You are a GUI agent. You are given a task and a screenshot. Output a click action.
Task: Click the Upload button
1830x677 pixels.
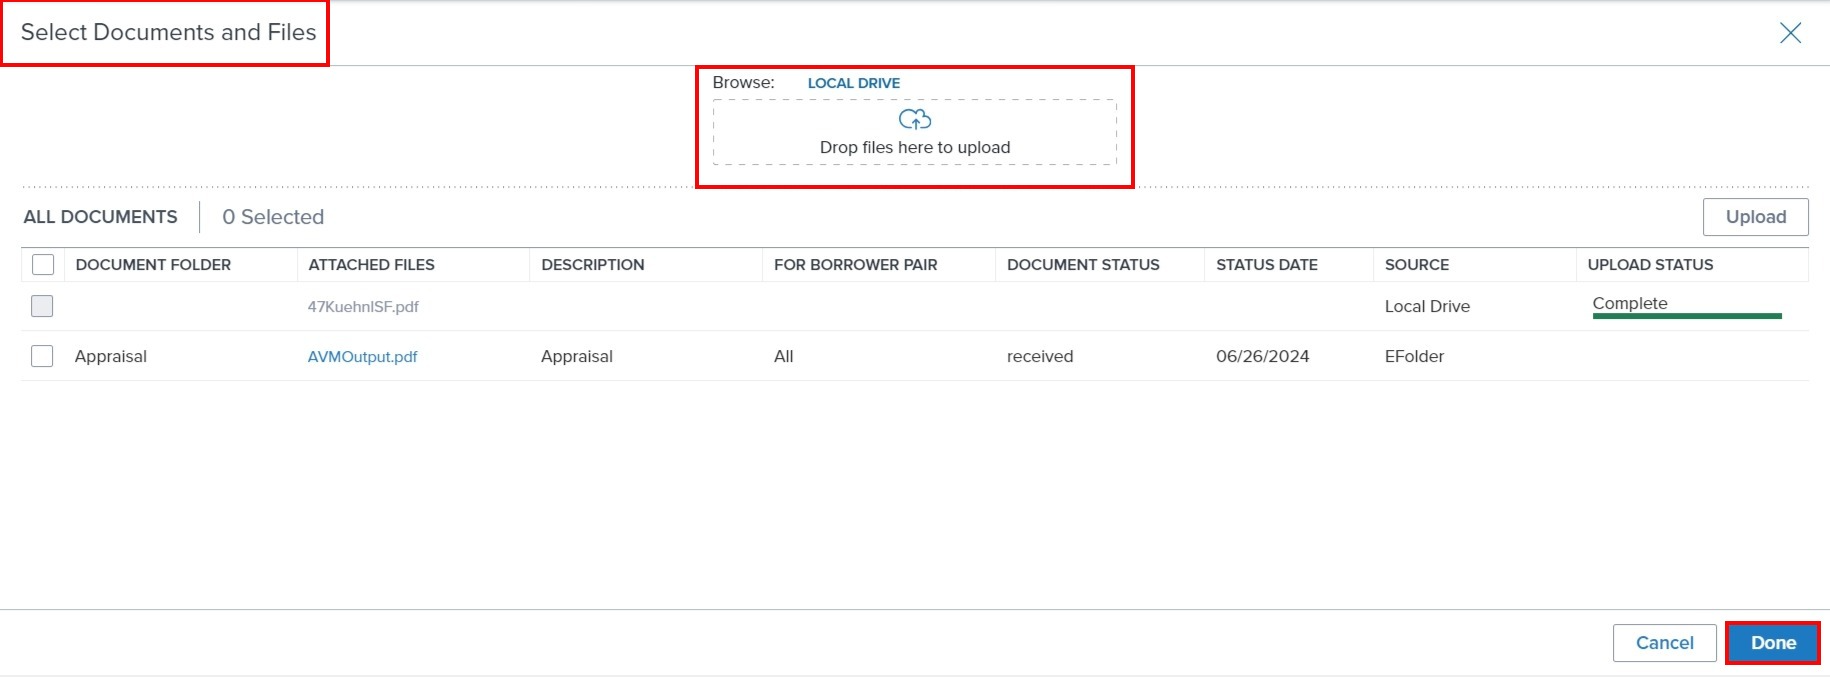pos(1756,217)
